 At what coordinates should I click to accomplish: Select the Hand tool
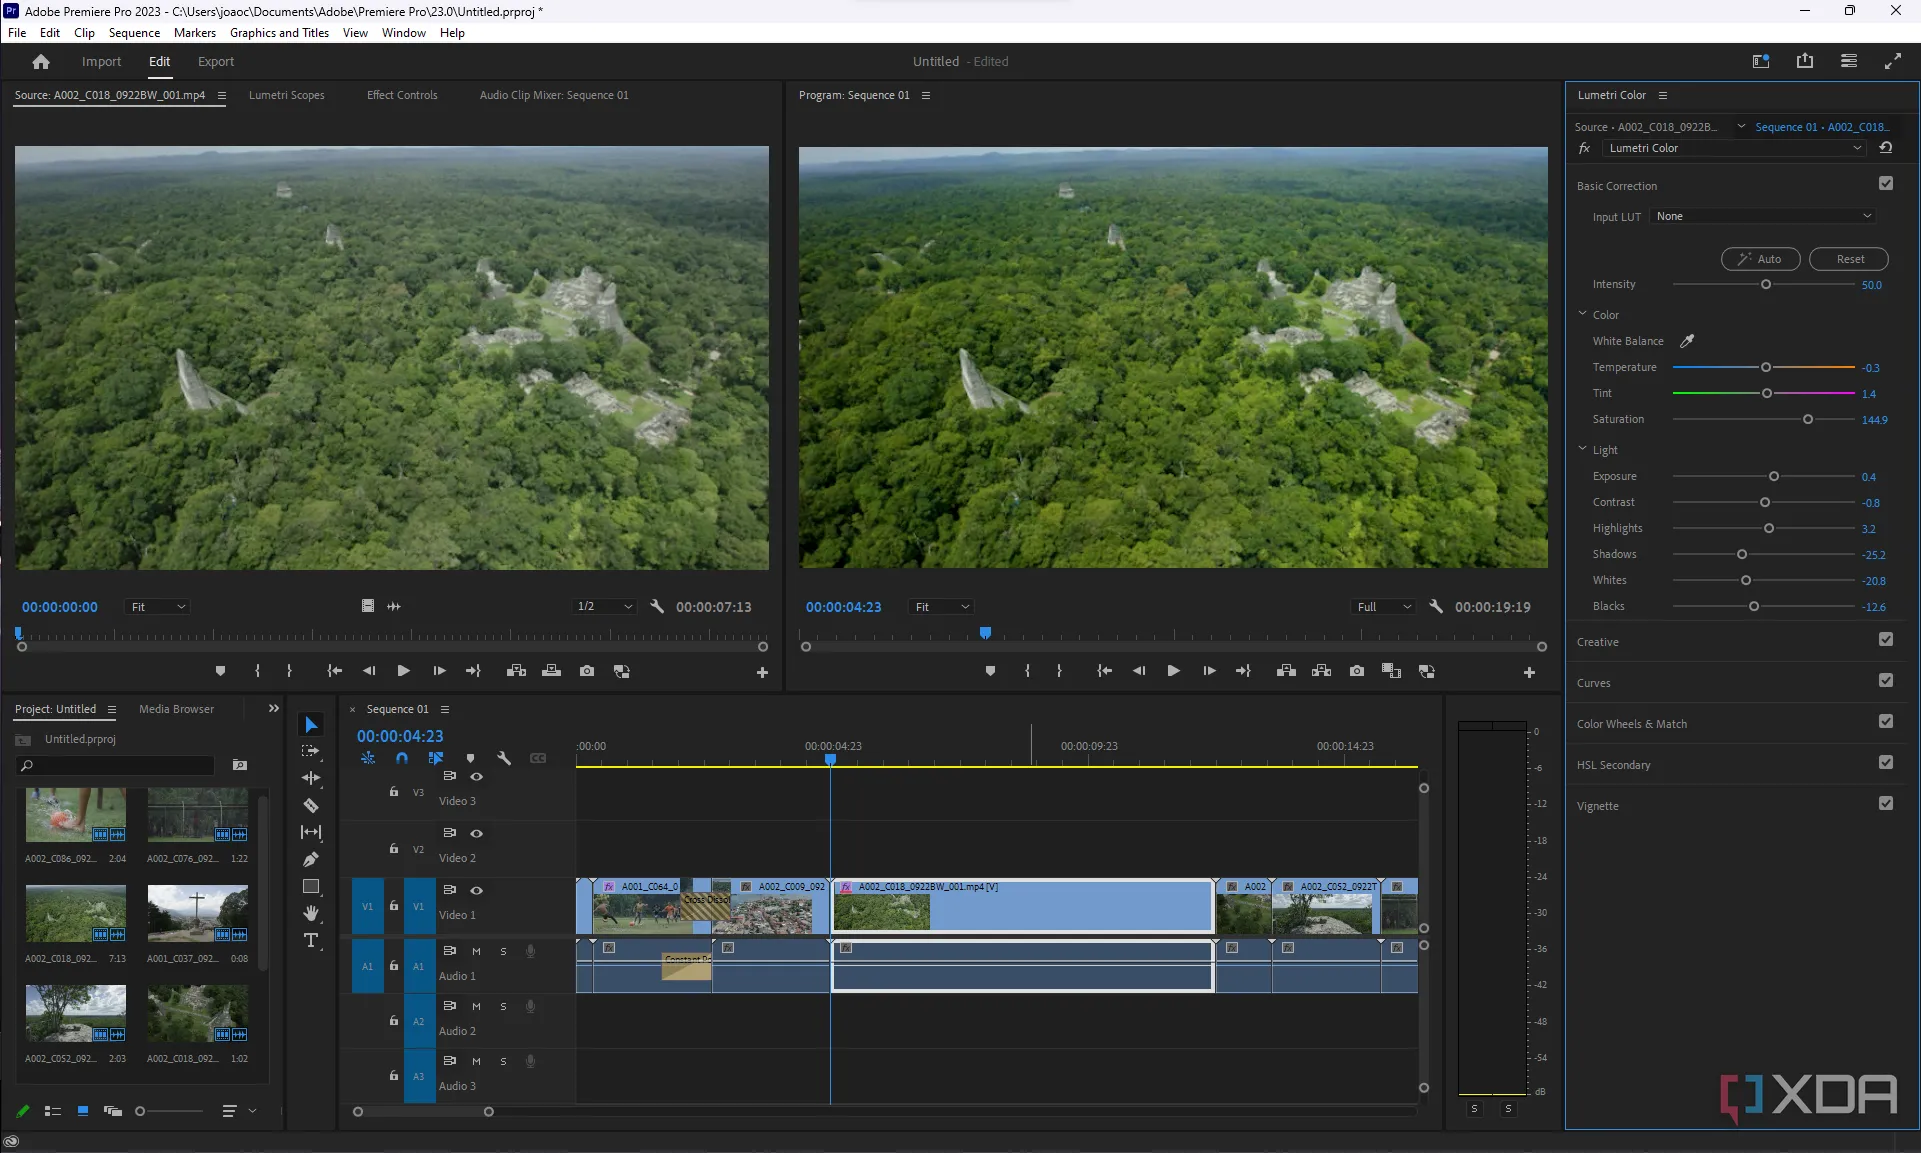point(311,913)
